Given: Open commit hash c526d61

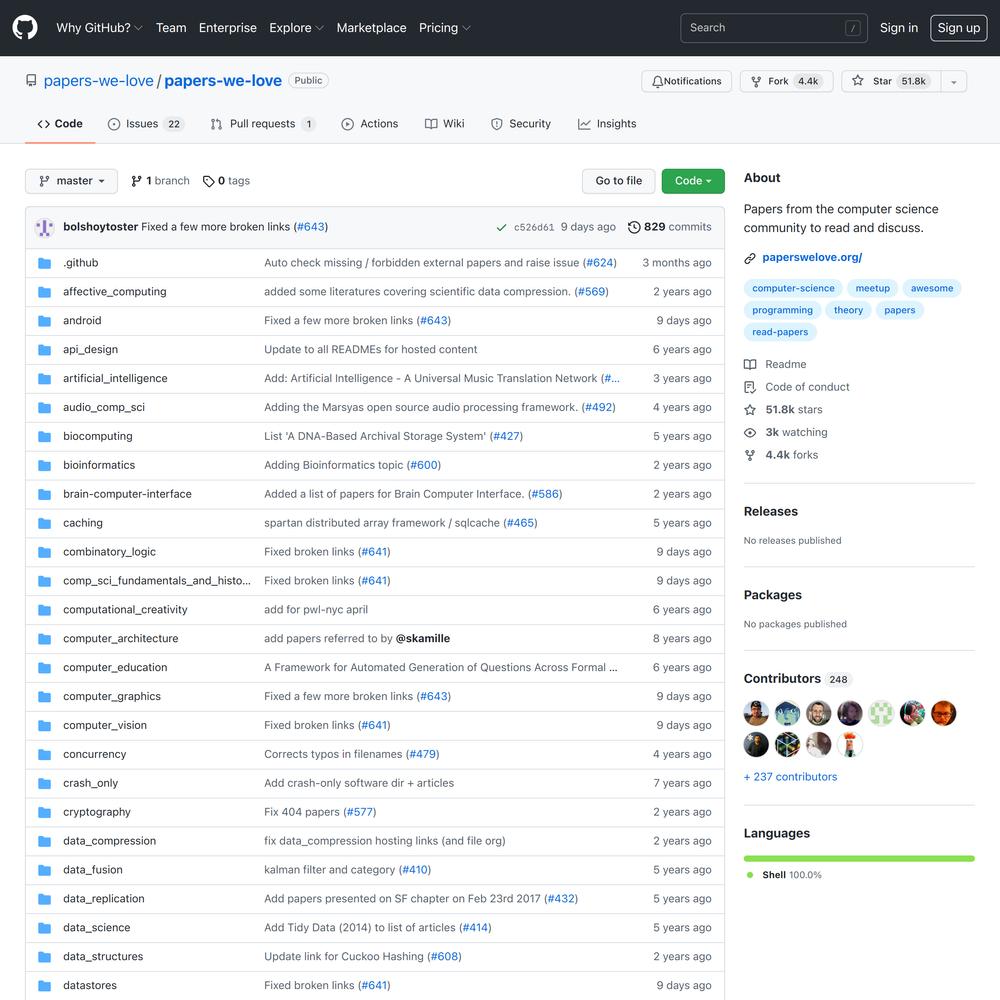Looking at the screenshot, I should click(x=534, y=228).
